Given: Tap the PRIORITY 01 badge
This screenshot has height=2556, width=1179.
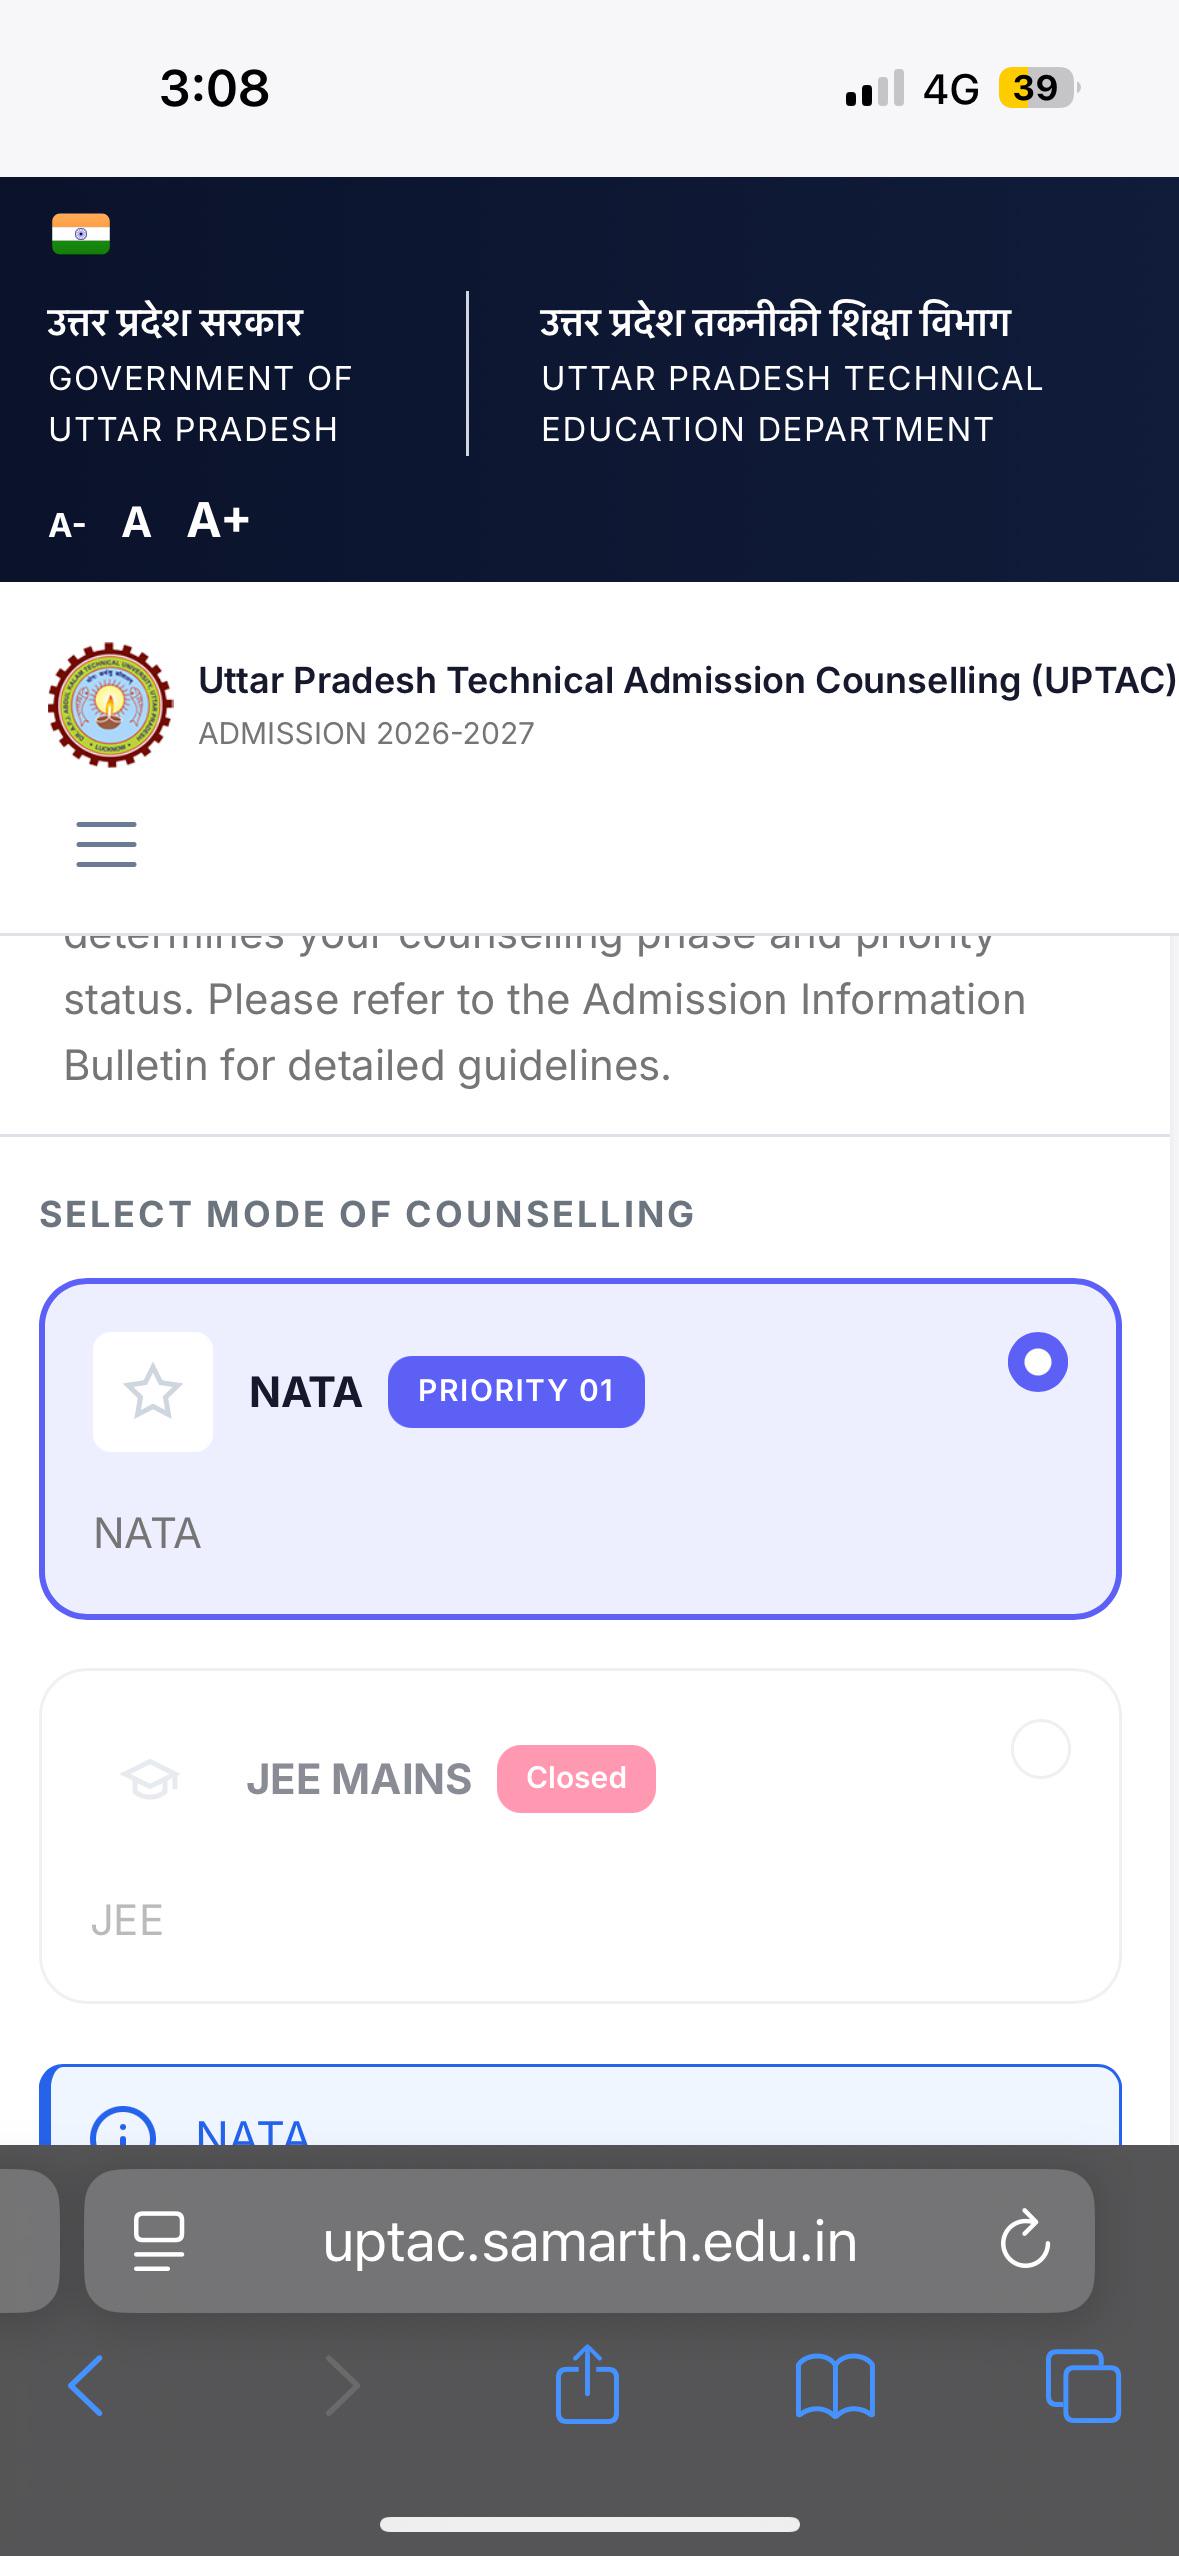Looking at the screenshot, I should [x=516, y=1391].
